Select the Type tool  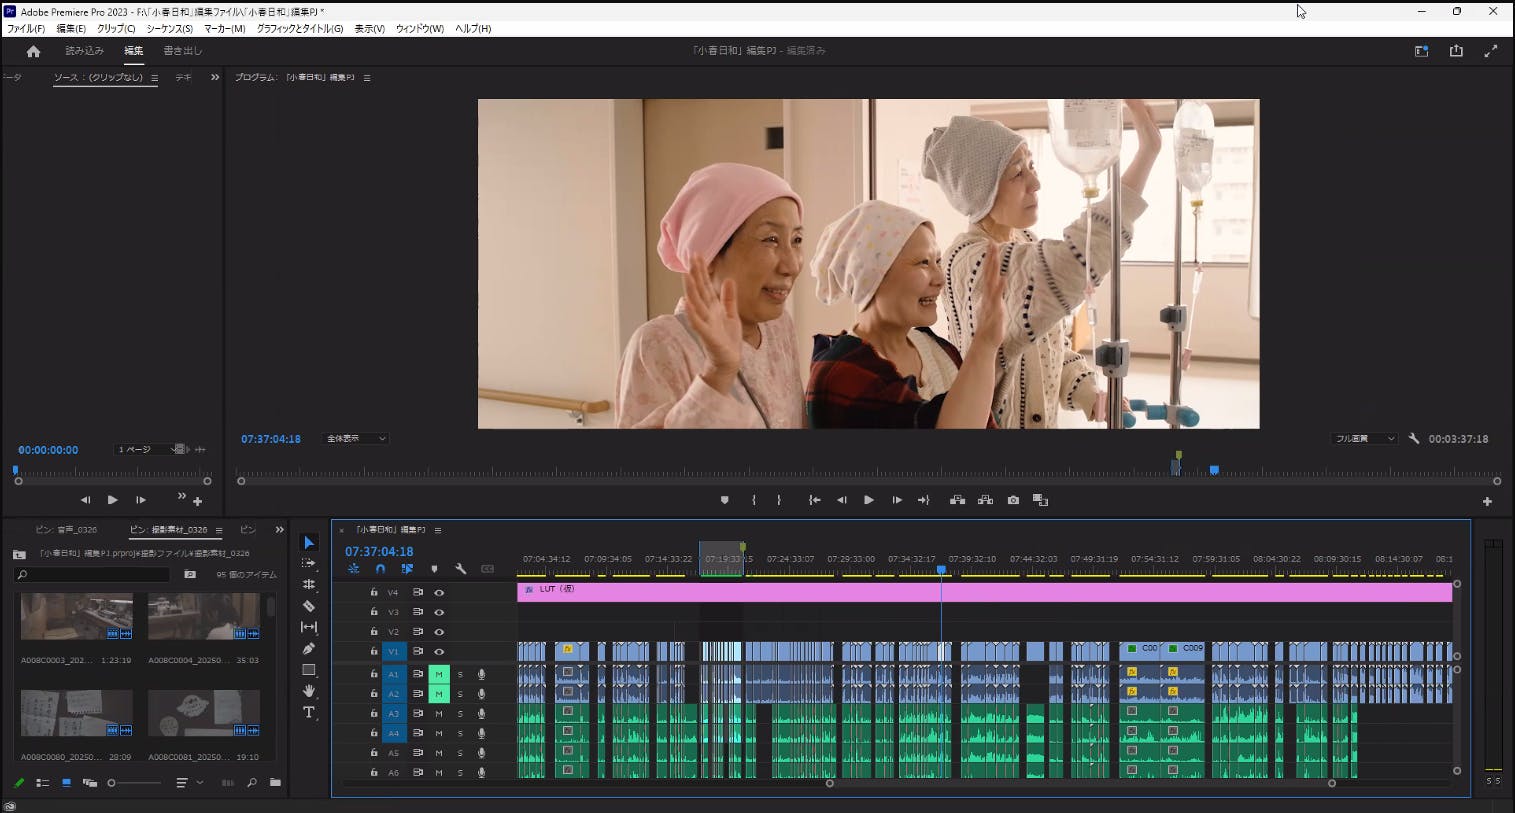click(309, 713)
